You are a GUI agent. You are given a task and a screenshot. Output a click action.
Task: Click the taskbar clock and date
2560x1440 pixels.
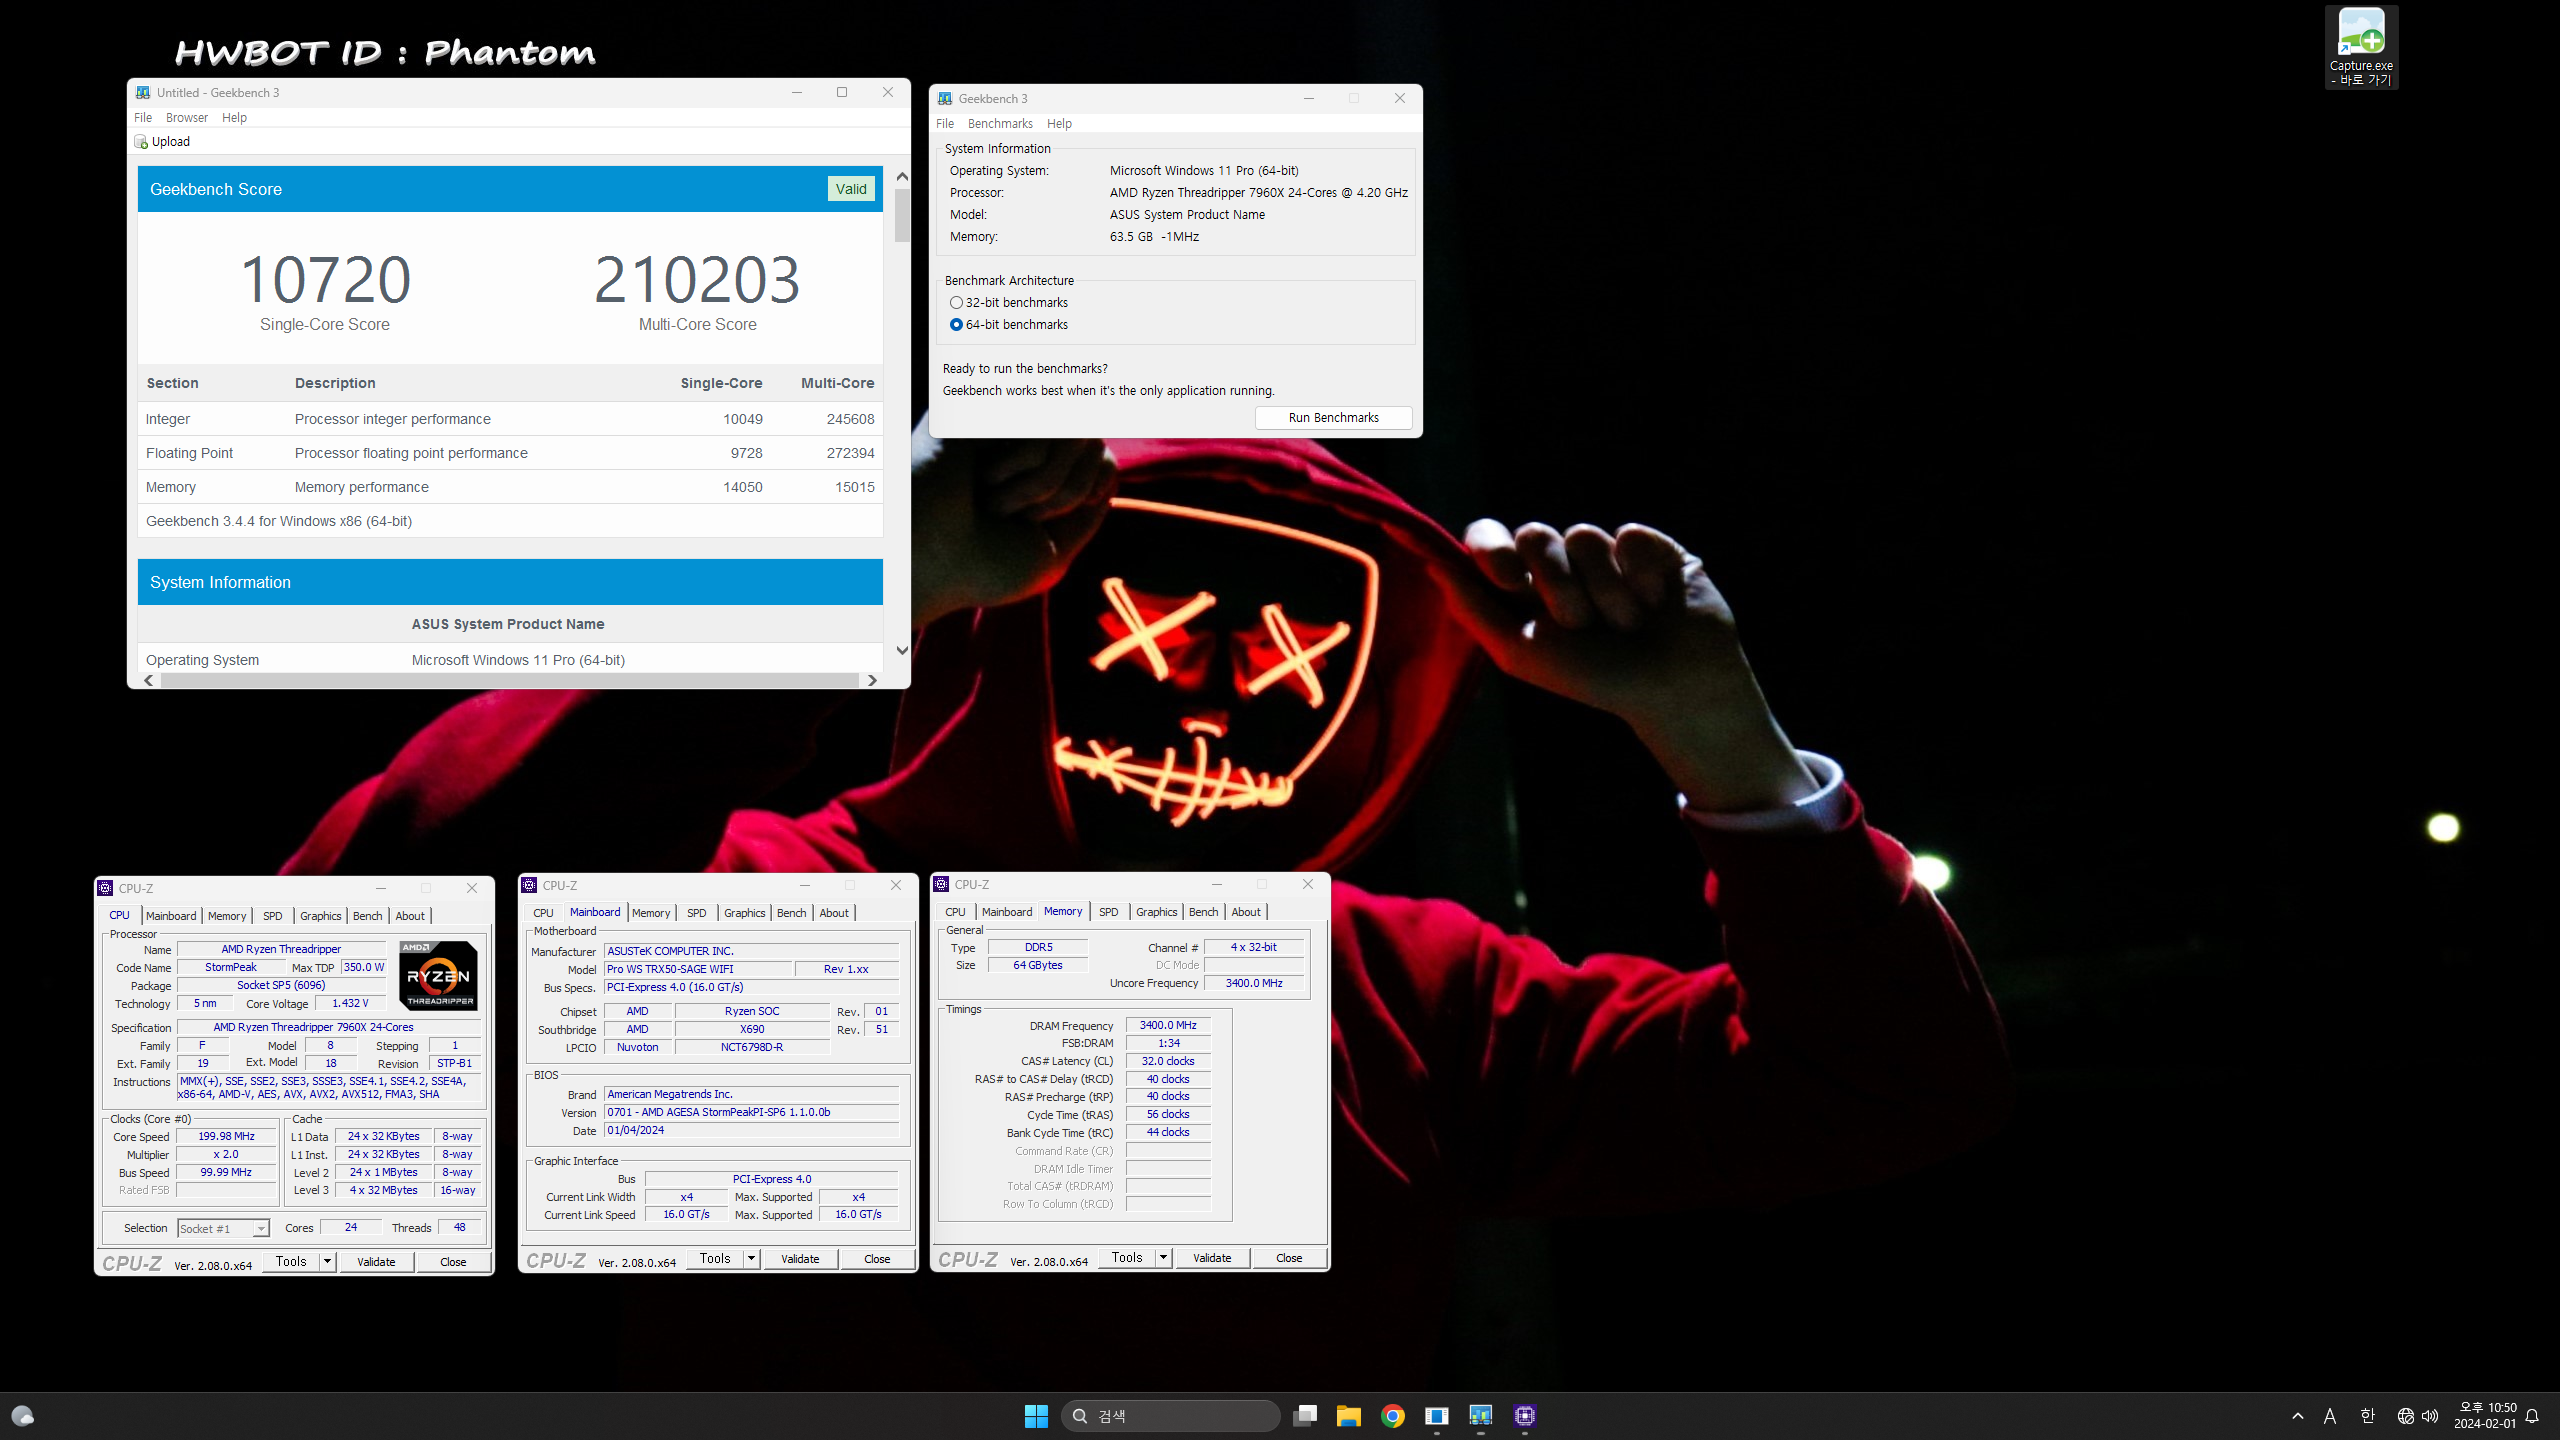click(2485, 1415)
